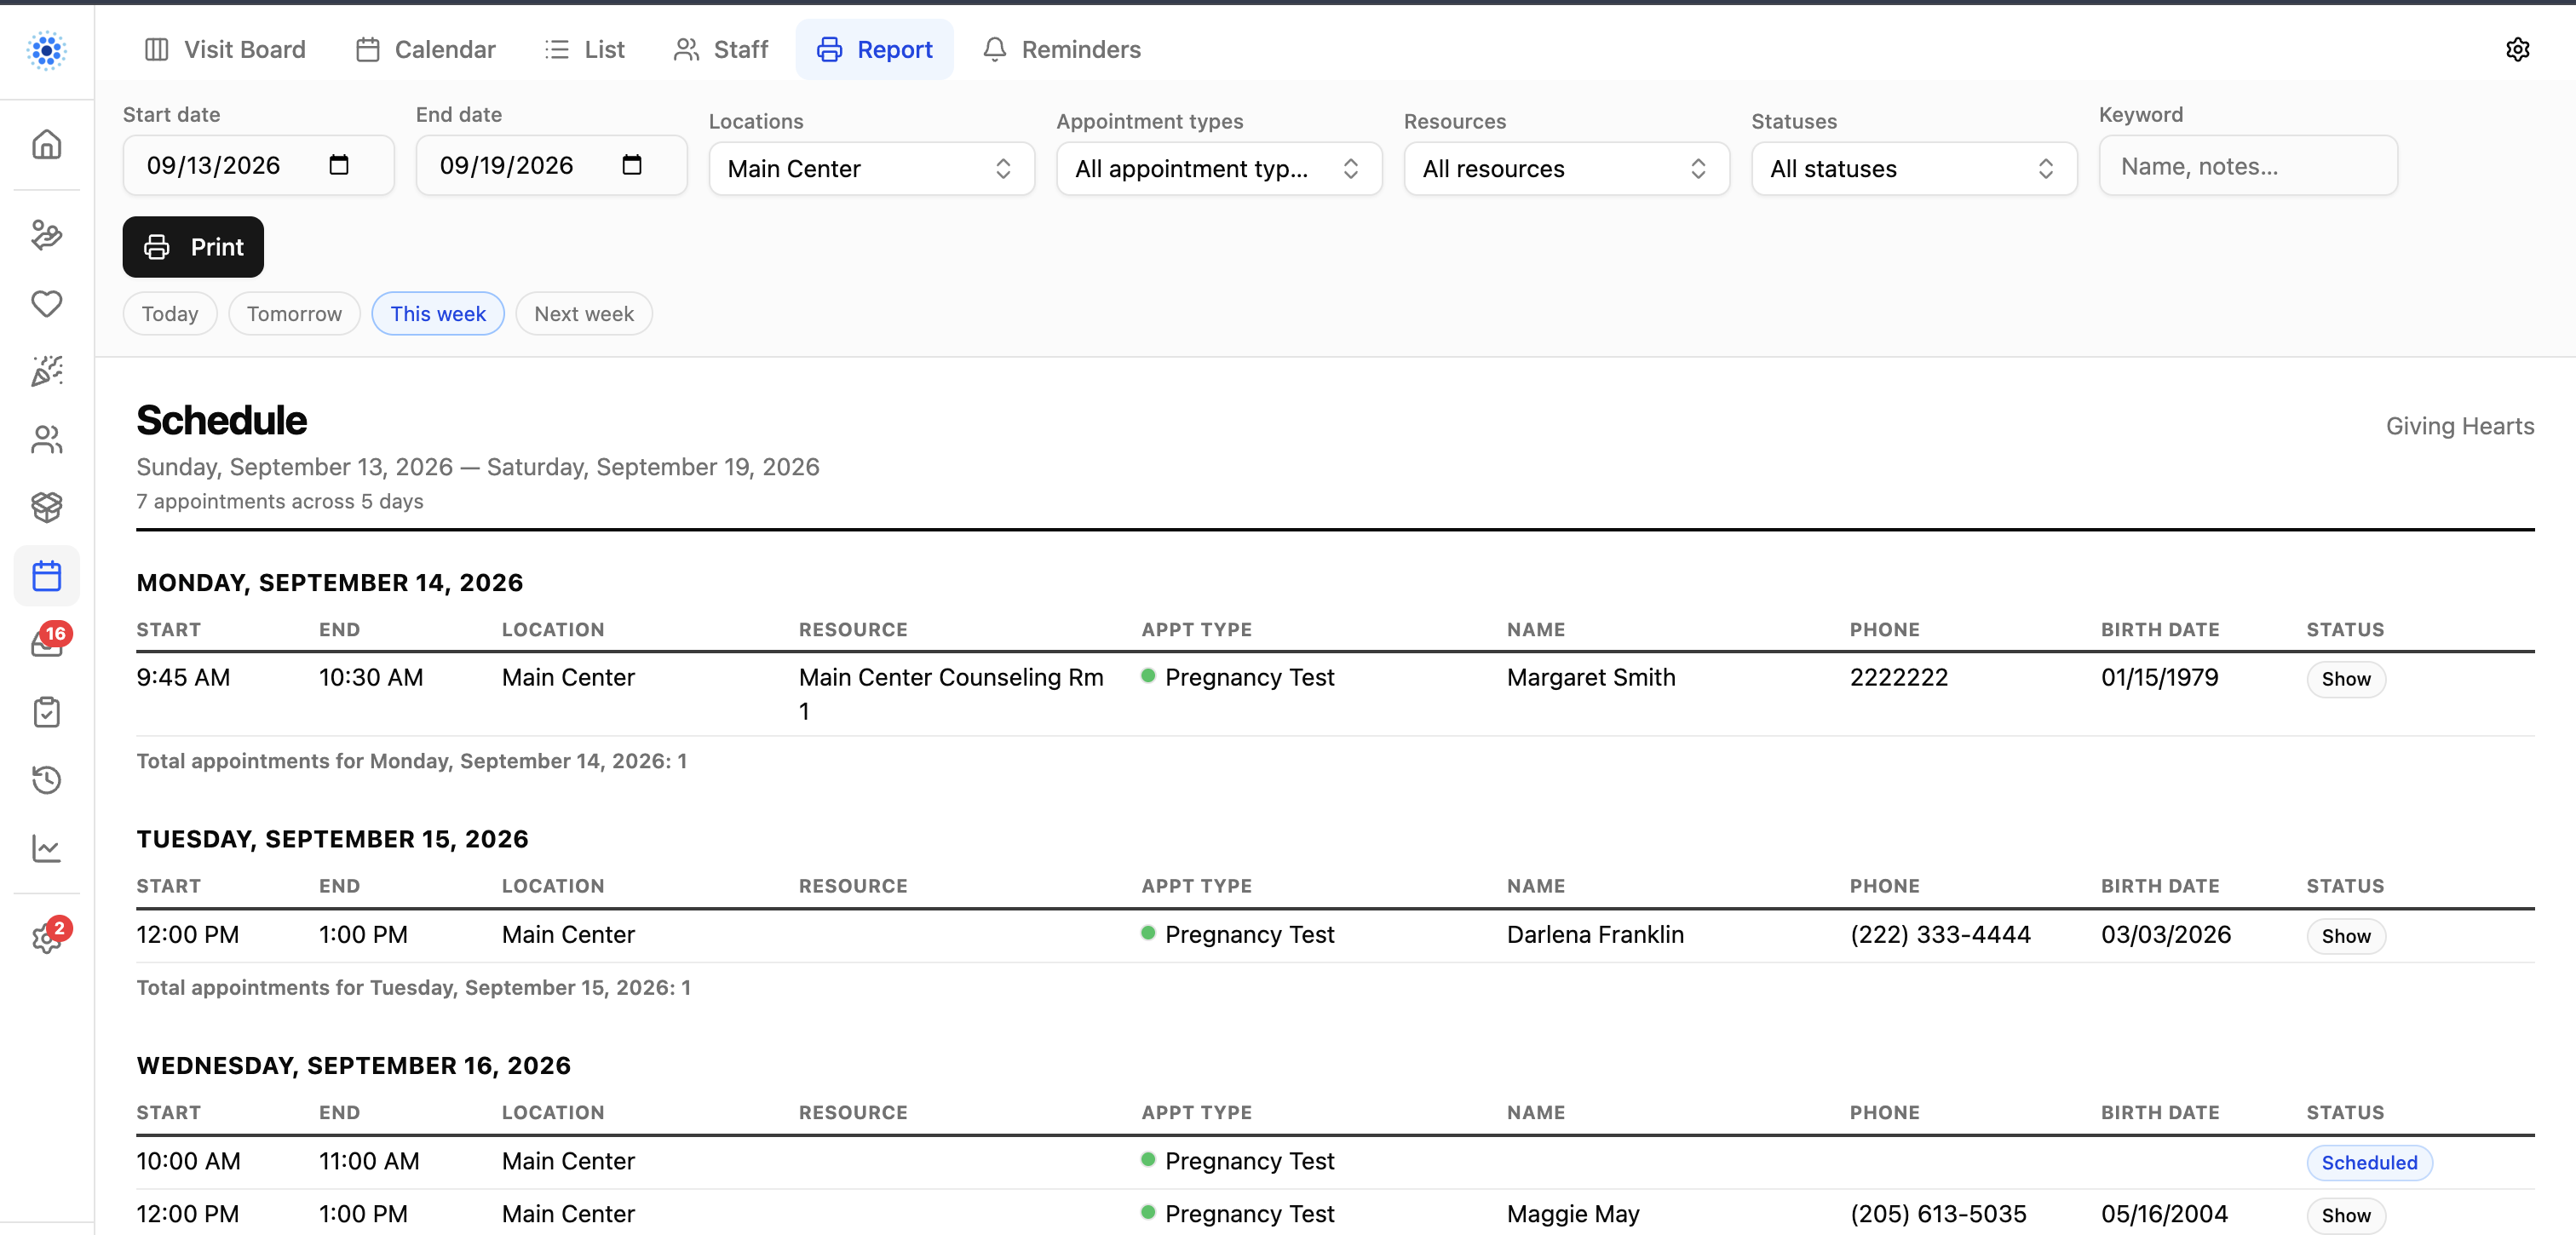The height and width of the screenshot is (1235, 2576).
Task: Open the helping hand sidebar icon
Action: 46,235
